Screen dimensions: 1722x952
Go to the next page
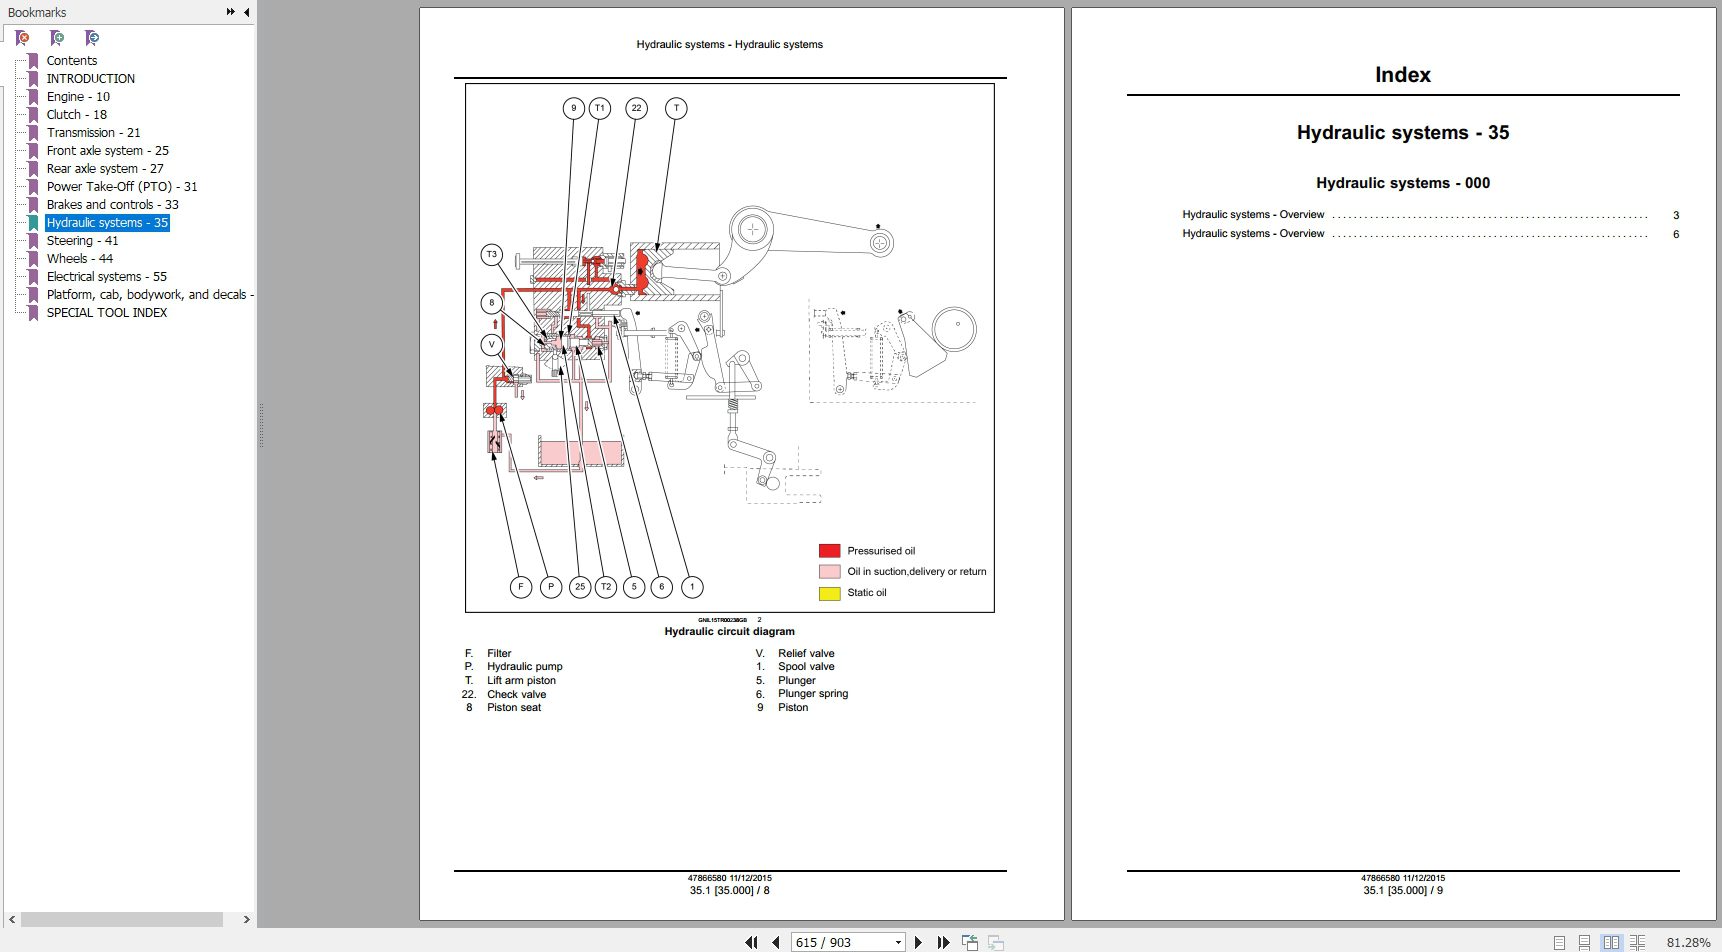pyautogui.click(x=918, y=942)
